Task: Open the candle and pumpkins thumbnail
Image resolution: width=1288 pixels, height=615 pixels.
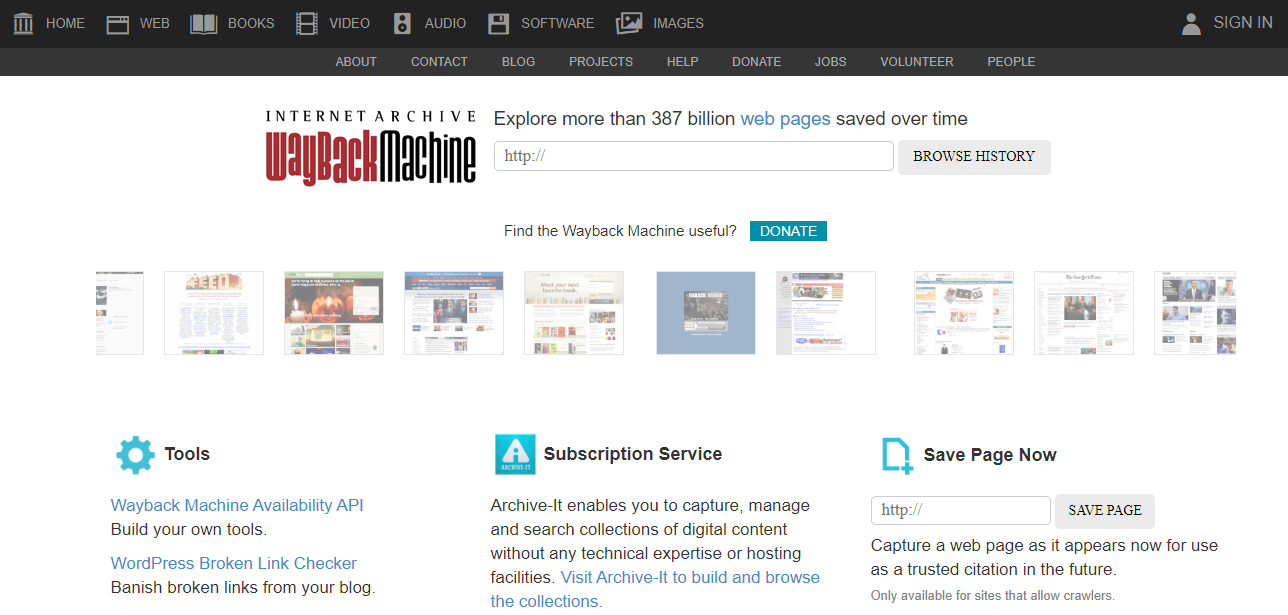Action: click(334, 313)
